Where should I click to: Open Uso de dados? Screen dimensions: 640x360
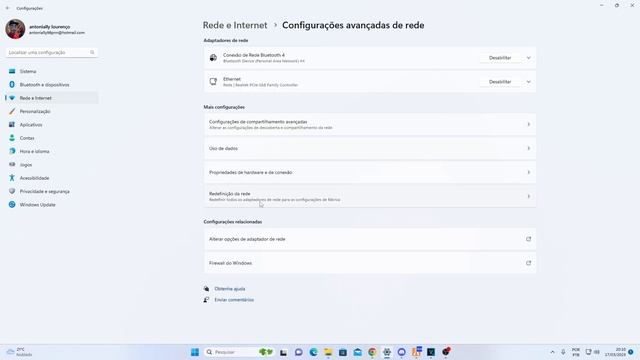click(370, 149)
